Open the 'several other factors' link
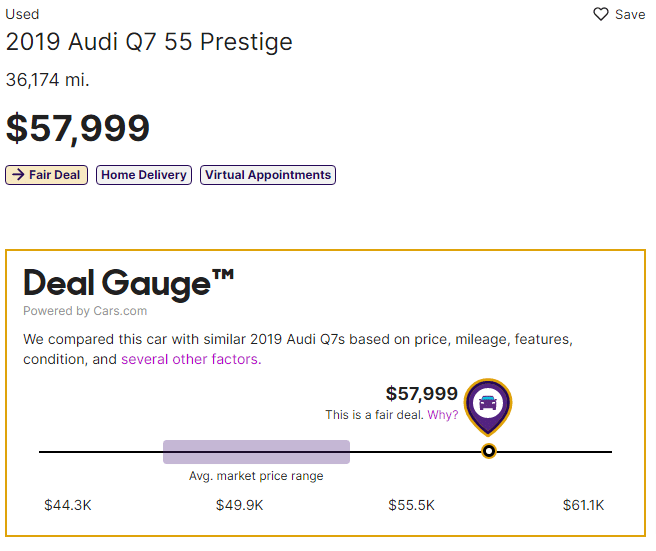Image resolution: width=656 pixels, height=551 pixels. pyautogui.click(x=191, y=359)
